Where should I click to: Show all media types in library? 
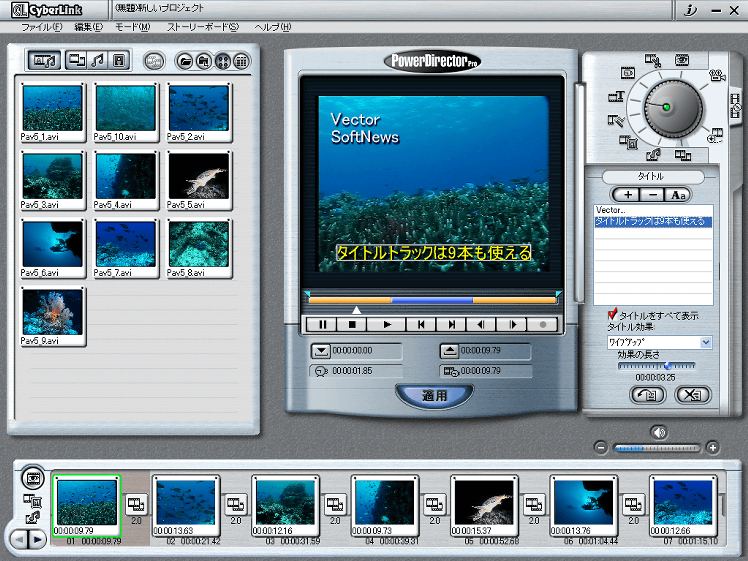pos(44,61)
